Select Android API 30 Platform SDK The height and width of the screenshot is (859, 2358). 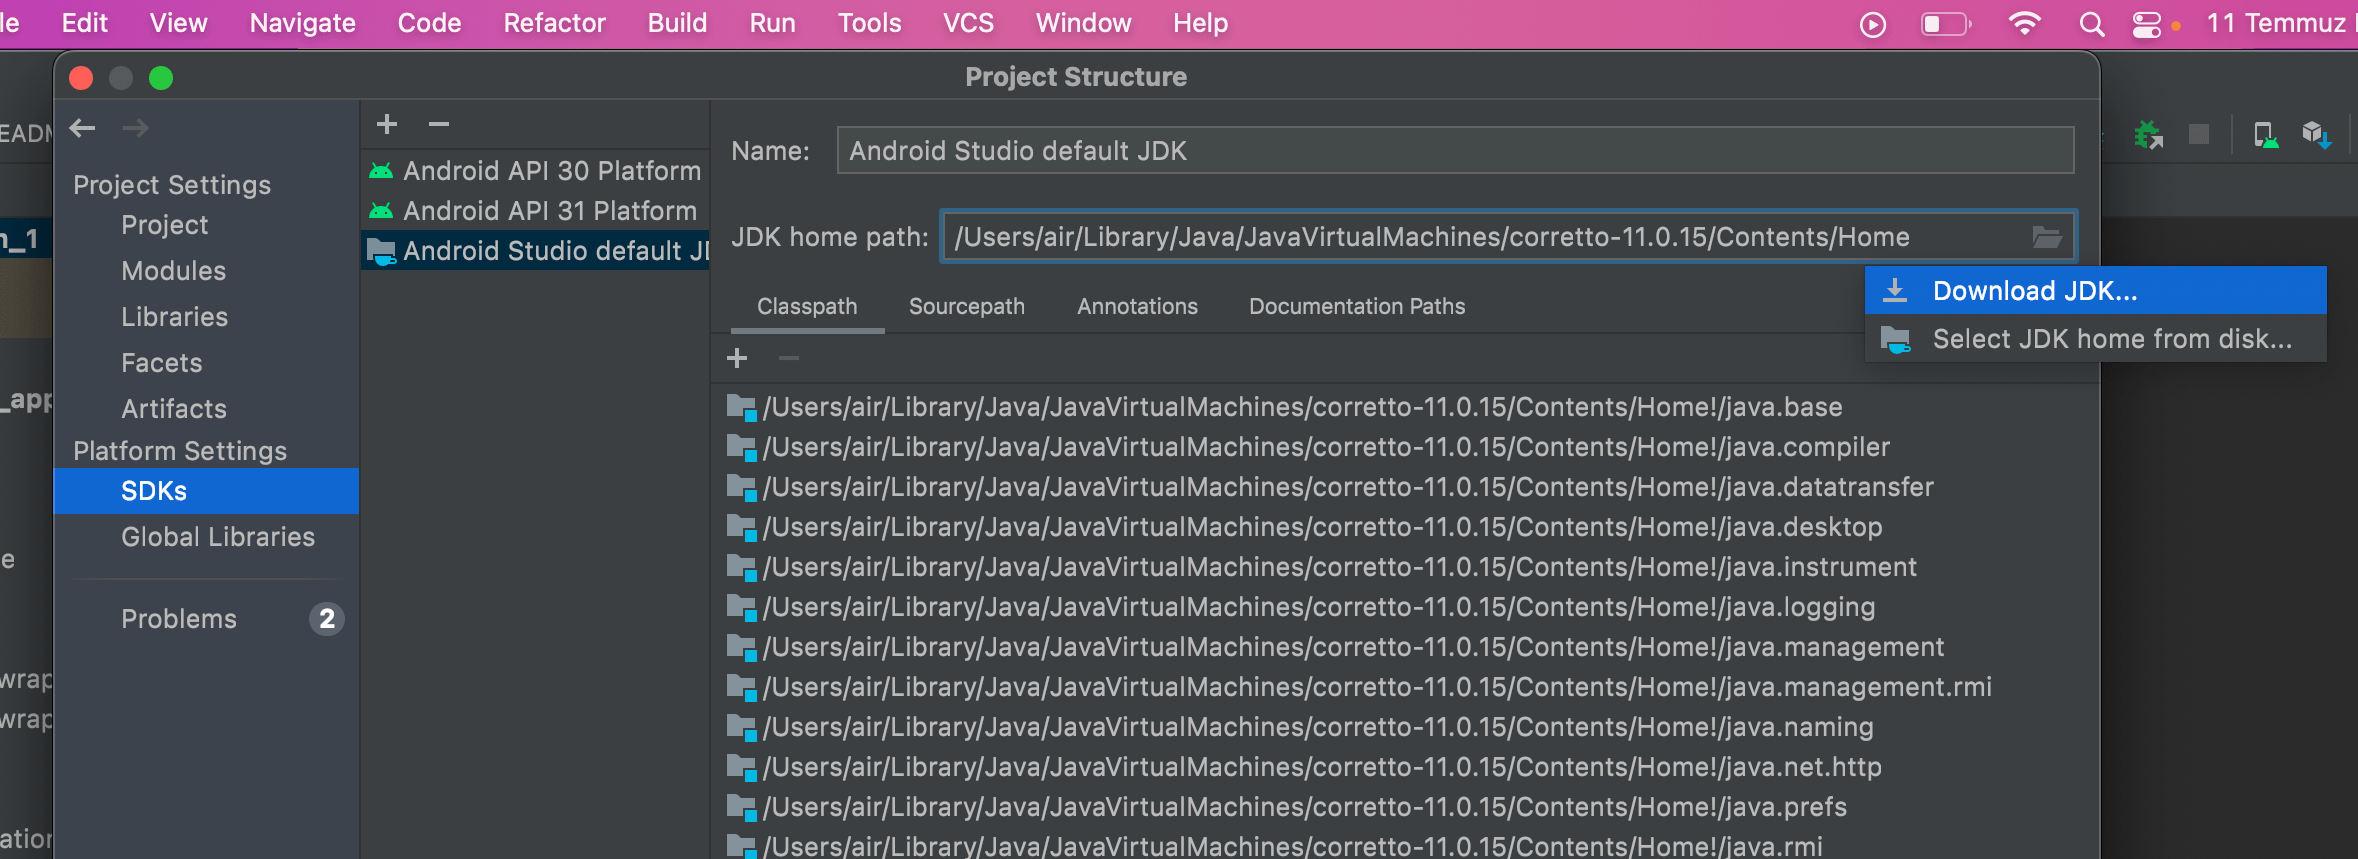536,171
